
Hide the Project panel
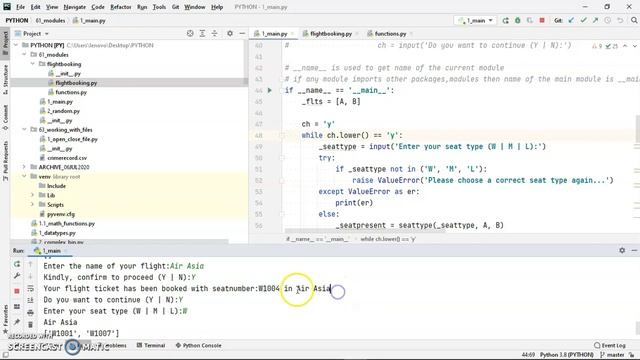click(242, 33)
